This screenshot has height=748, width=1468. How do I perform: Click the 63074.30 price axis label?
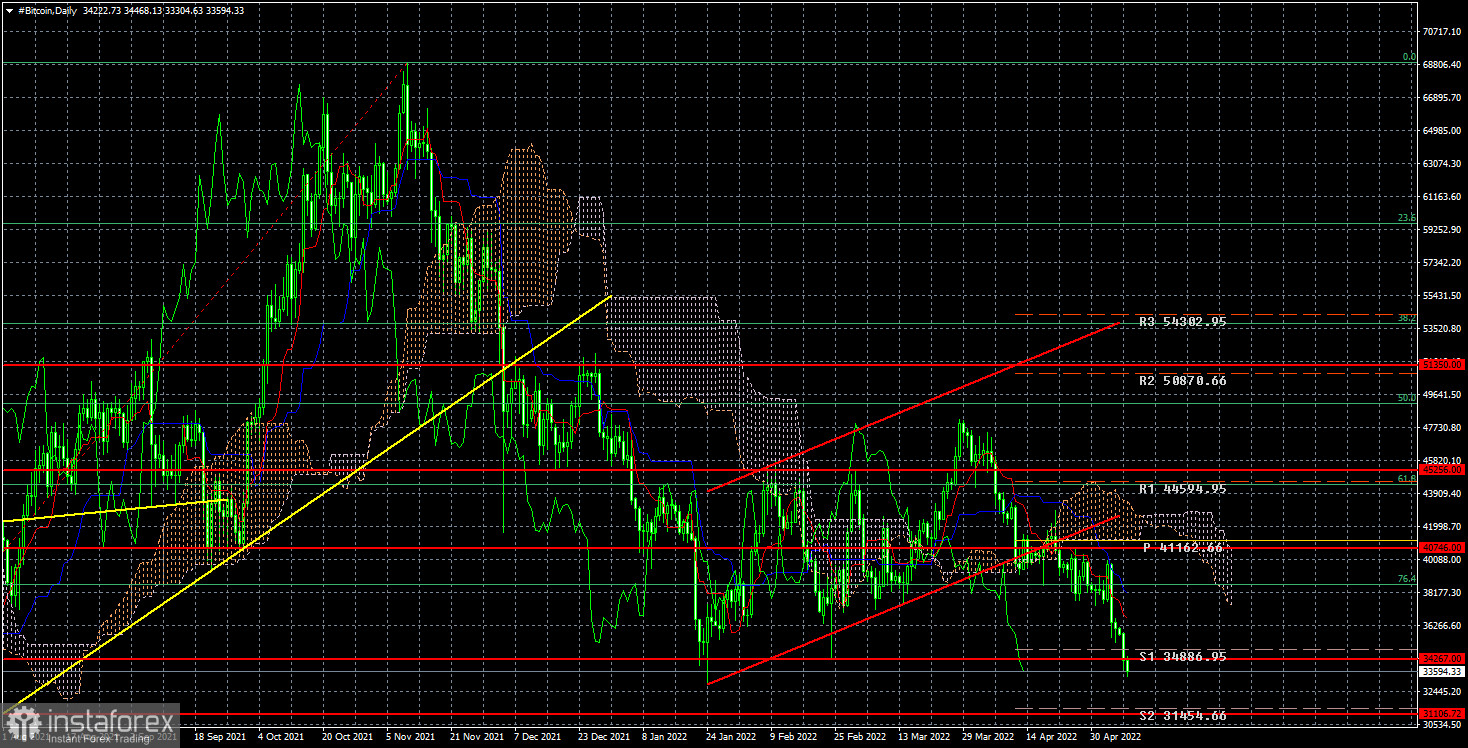click(1444, 164)
